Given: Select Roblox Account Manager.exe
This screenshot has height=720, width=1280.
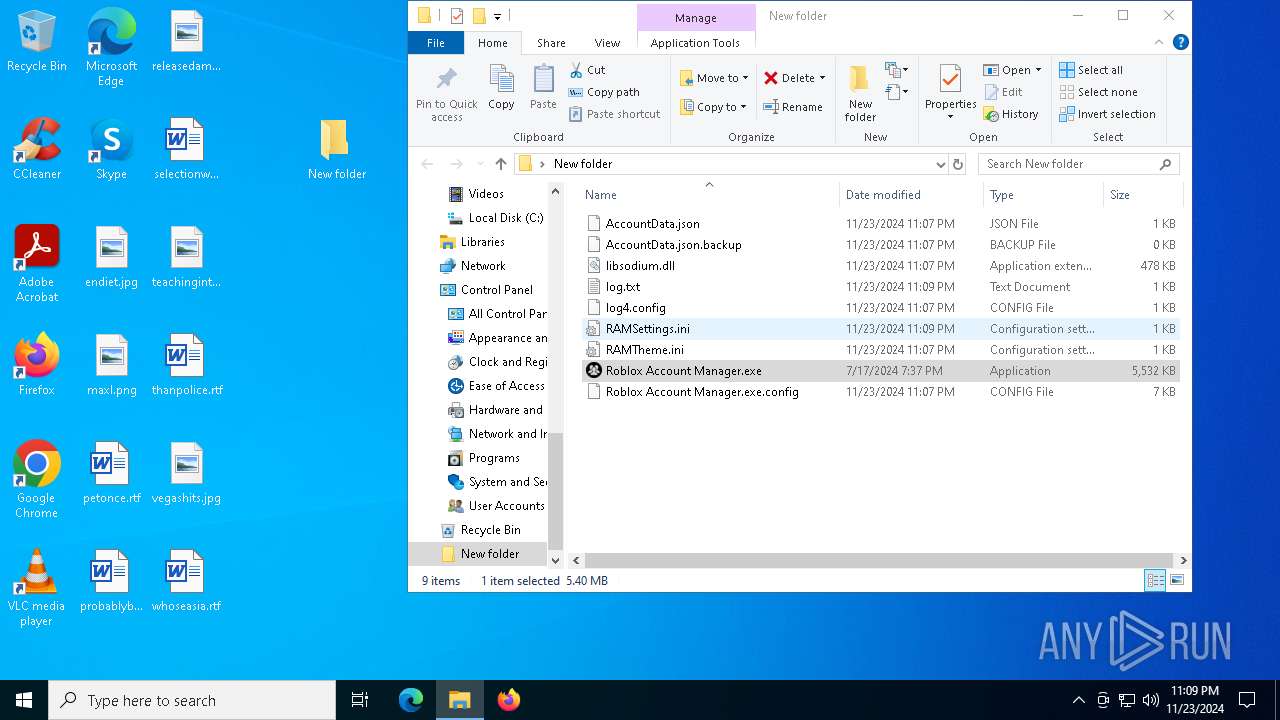Looking at the screenshot, I should (880, 371).
